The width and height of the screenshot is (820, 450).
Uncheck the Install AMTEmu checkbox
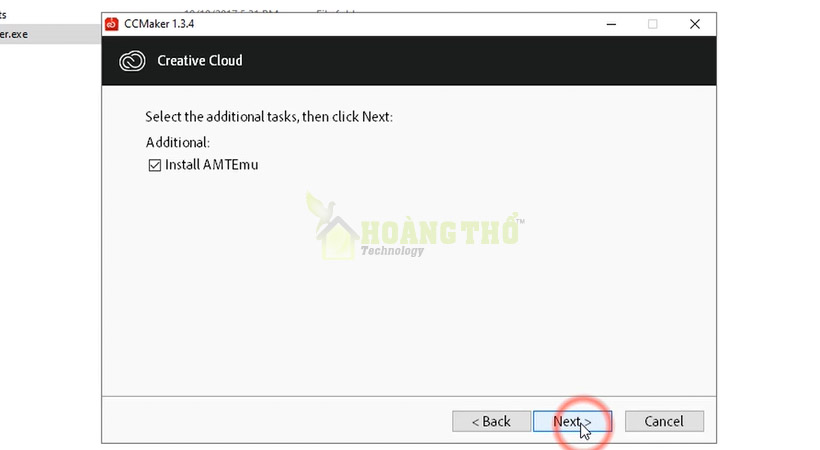(x=154, y=165)
